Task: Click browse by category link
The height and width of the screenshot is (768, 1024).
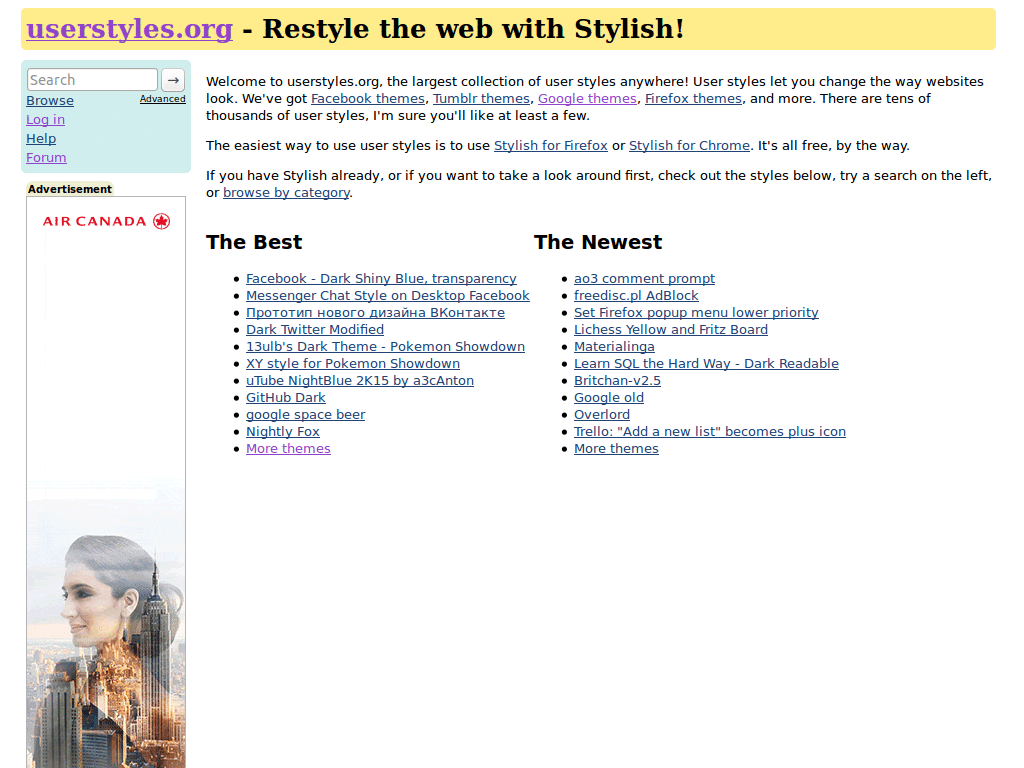Action: [287, 193]
